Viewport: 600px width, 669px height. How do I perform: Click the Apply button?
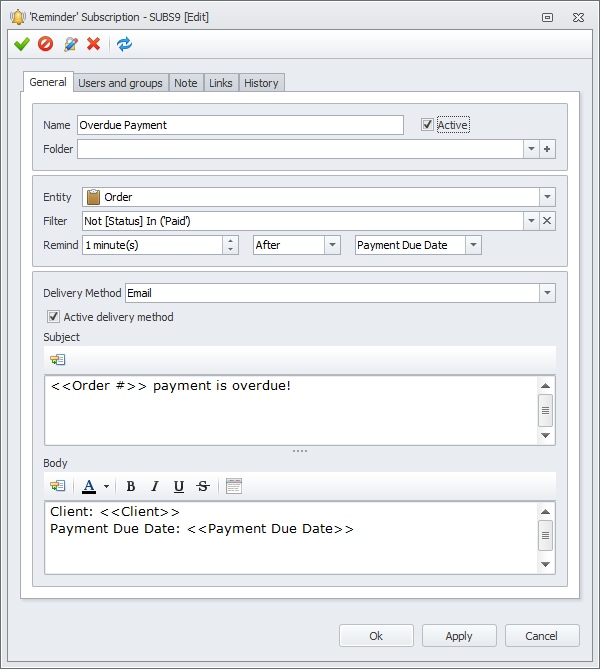[459, 636]
